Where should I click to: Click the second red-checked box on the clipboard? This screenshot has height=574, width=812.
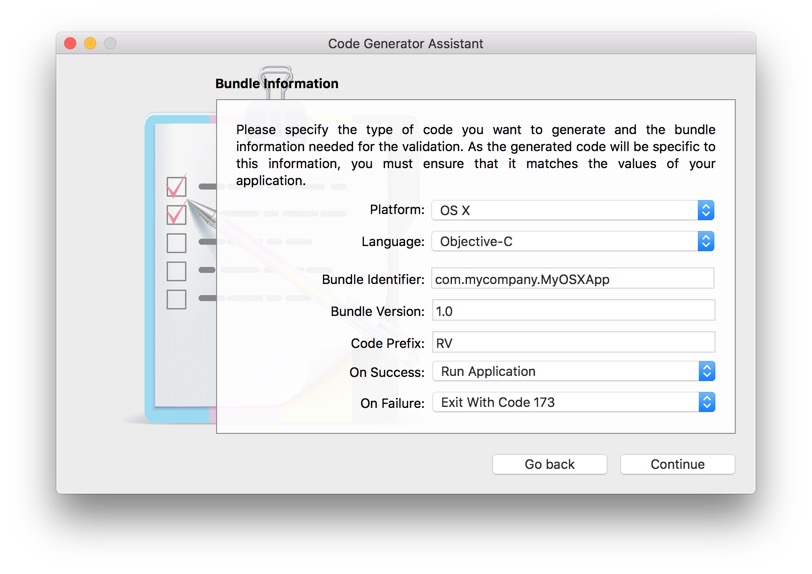coord(176,215)
